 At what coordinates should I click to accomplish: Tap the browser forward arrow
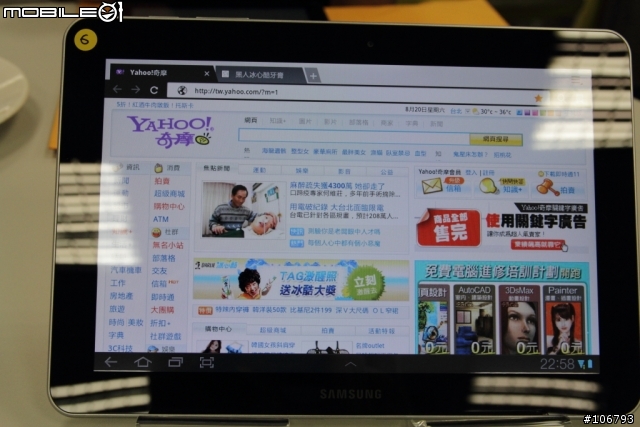click(136, 90)
